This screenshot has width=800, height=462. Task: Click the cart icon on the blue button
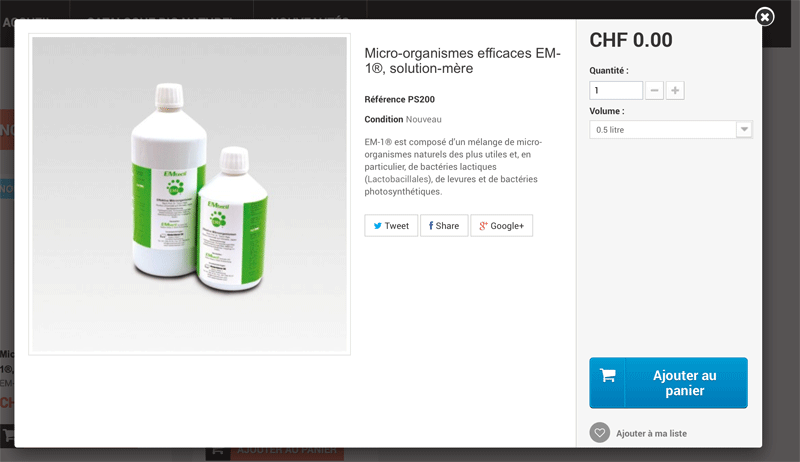click(x=607, y=376)
